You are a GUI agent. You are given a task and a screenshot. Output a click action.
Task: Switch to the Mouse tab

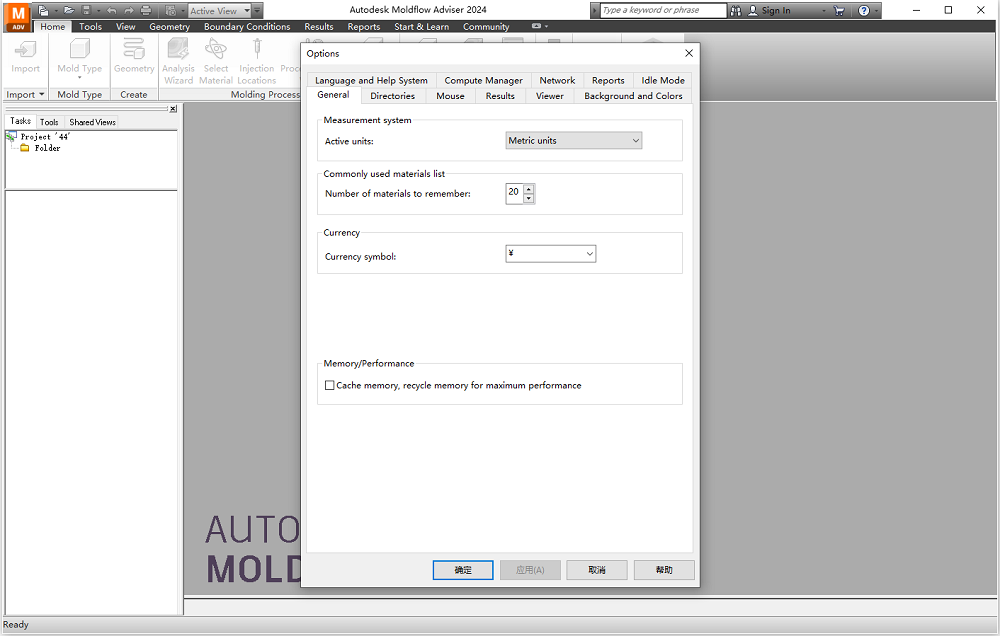click(450, 96)
